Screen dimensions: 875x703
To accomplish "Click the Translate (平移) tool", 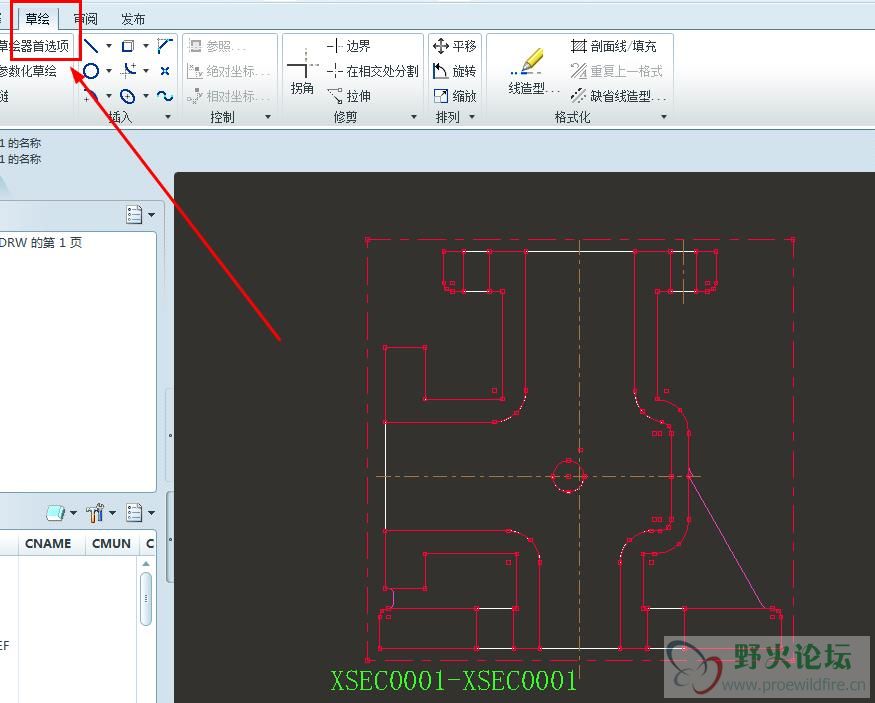I will click(x=455, y=46).
